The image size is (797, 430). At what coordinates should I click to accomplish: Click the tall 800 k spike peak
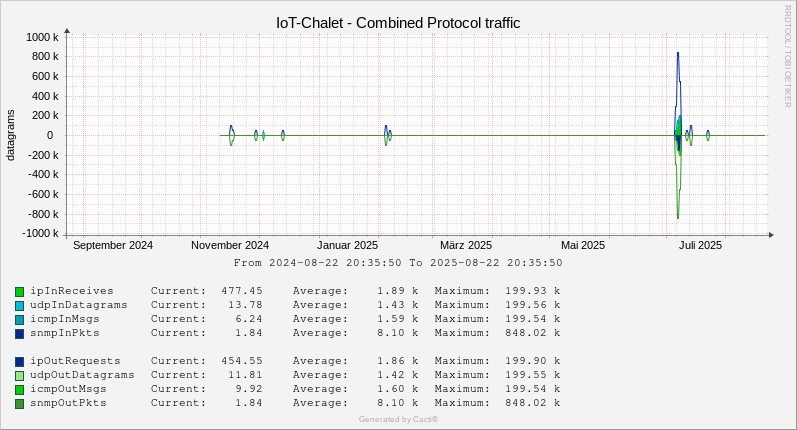(x=678, y=53)
